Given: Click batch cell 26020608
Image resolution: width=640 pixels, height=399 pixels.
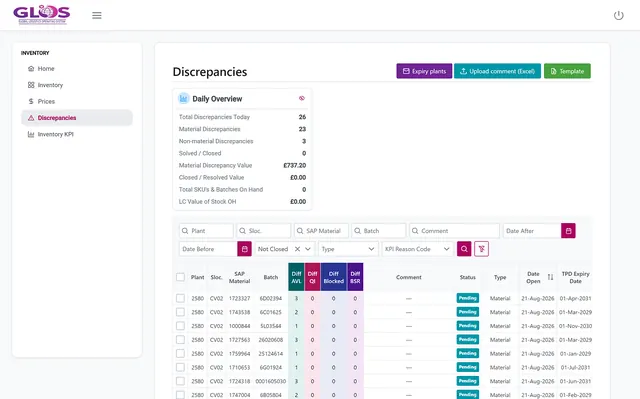Looking at the screenshot, I should (x=271, y=339).
